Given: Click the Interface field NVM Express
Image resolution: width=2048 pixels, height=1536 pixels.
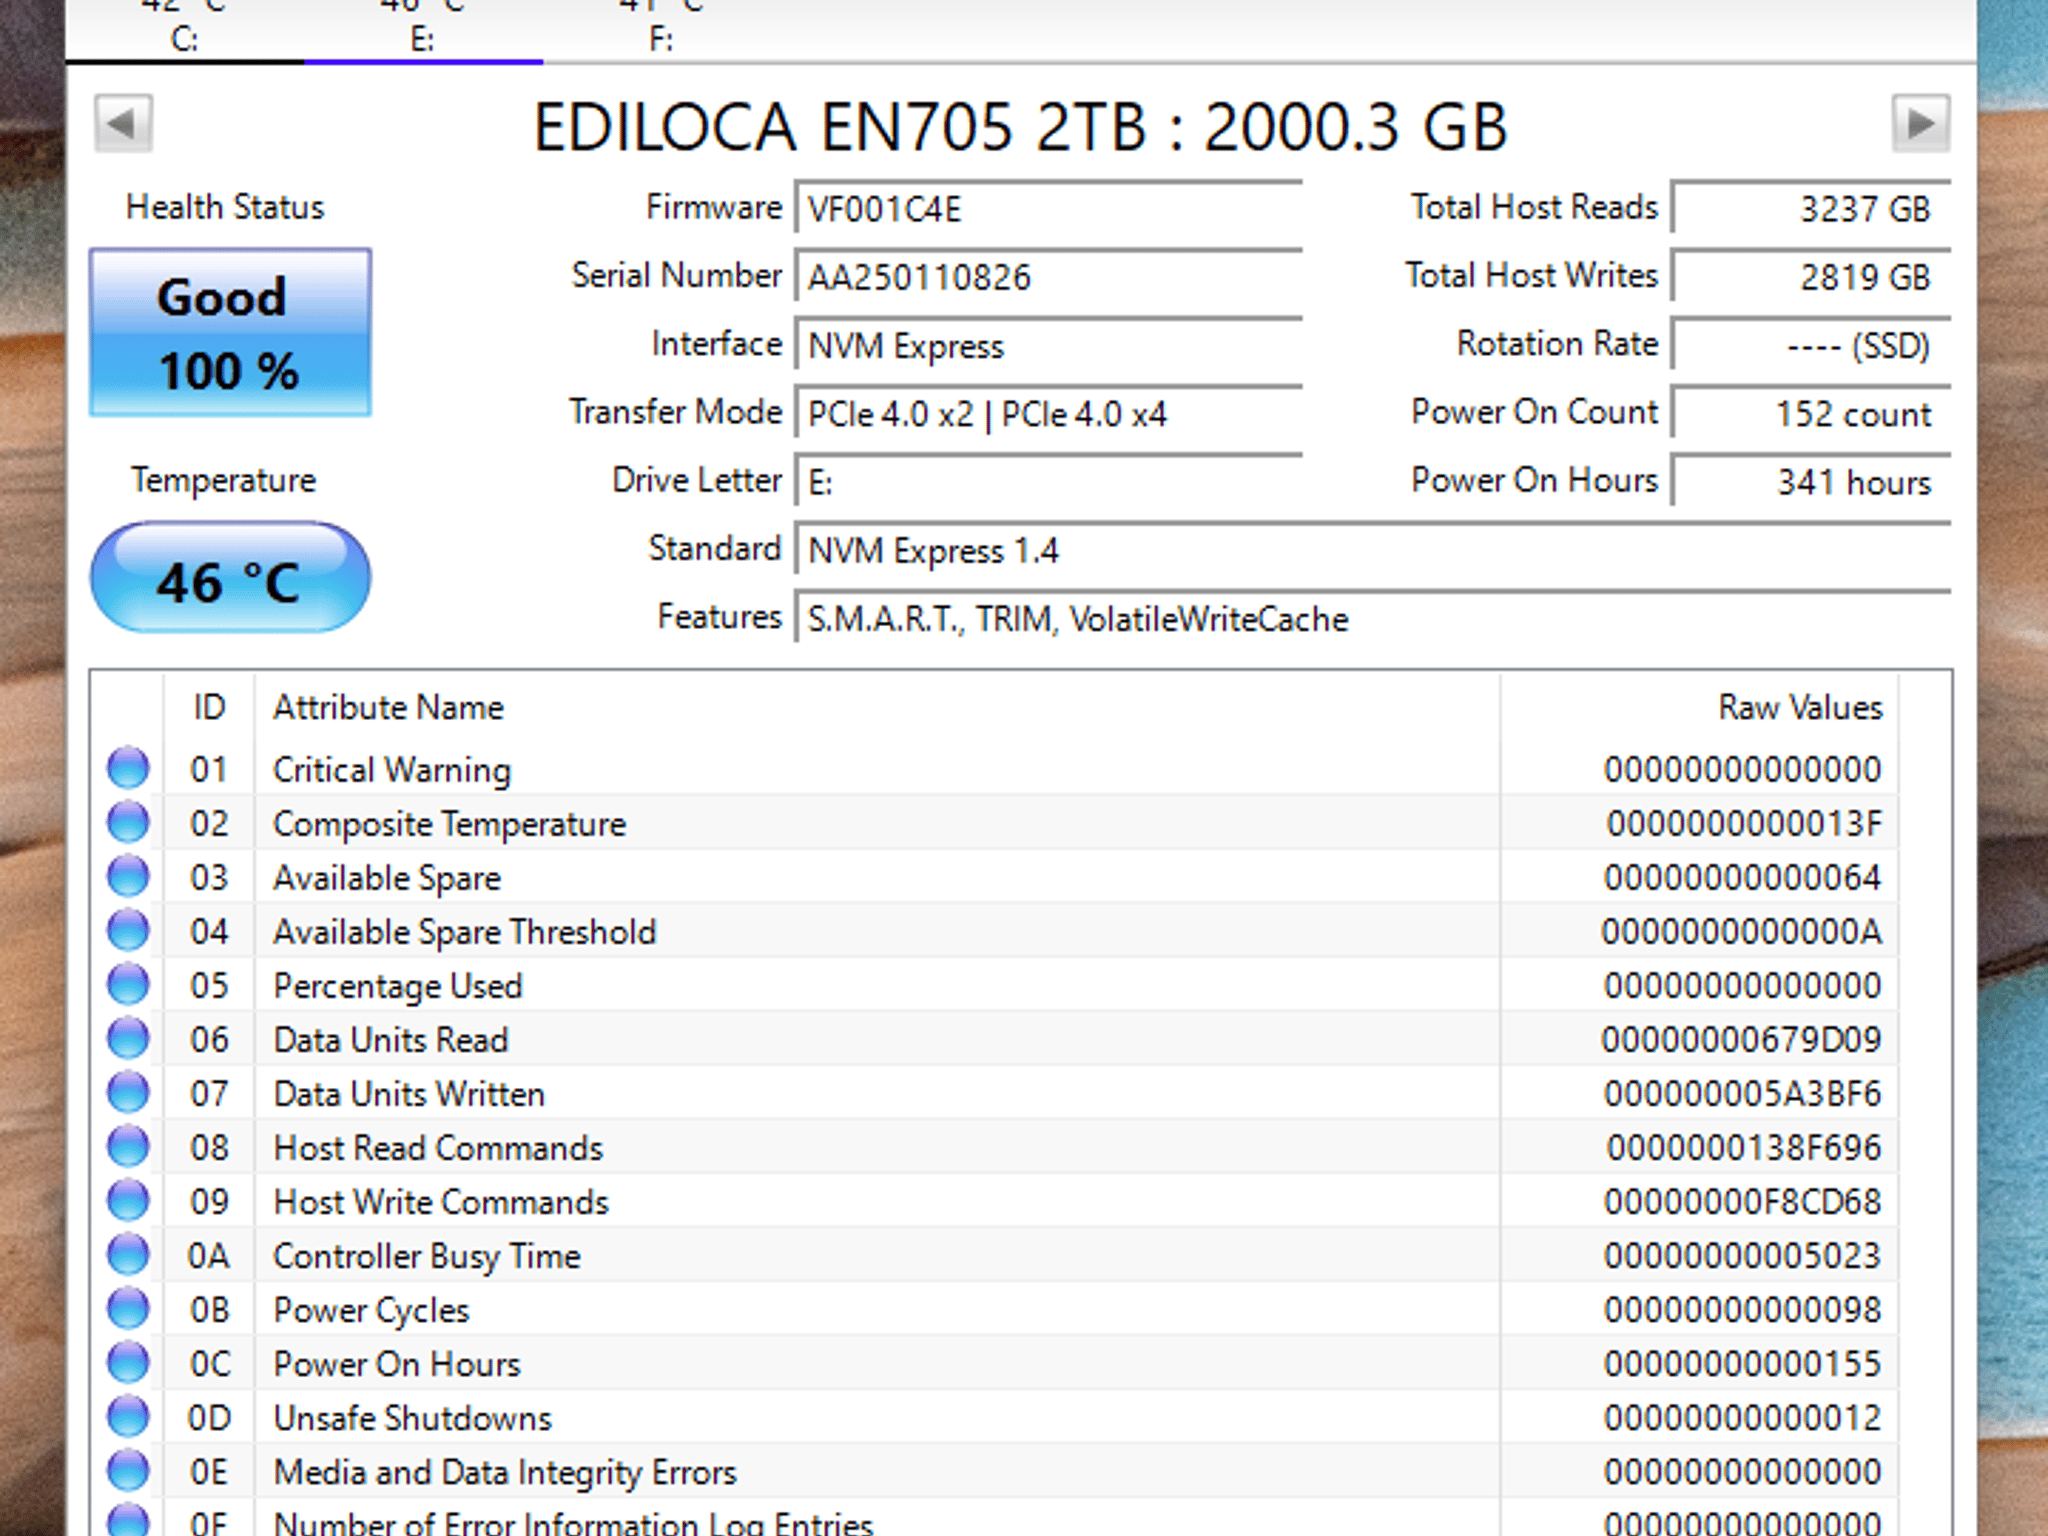Looking at the screenshot, I should (x=1048, y=345).
